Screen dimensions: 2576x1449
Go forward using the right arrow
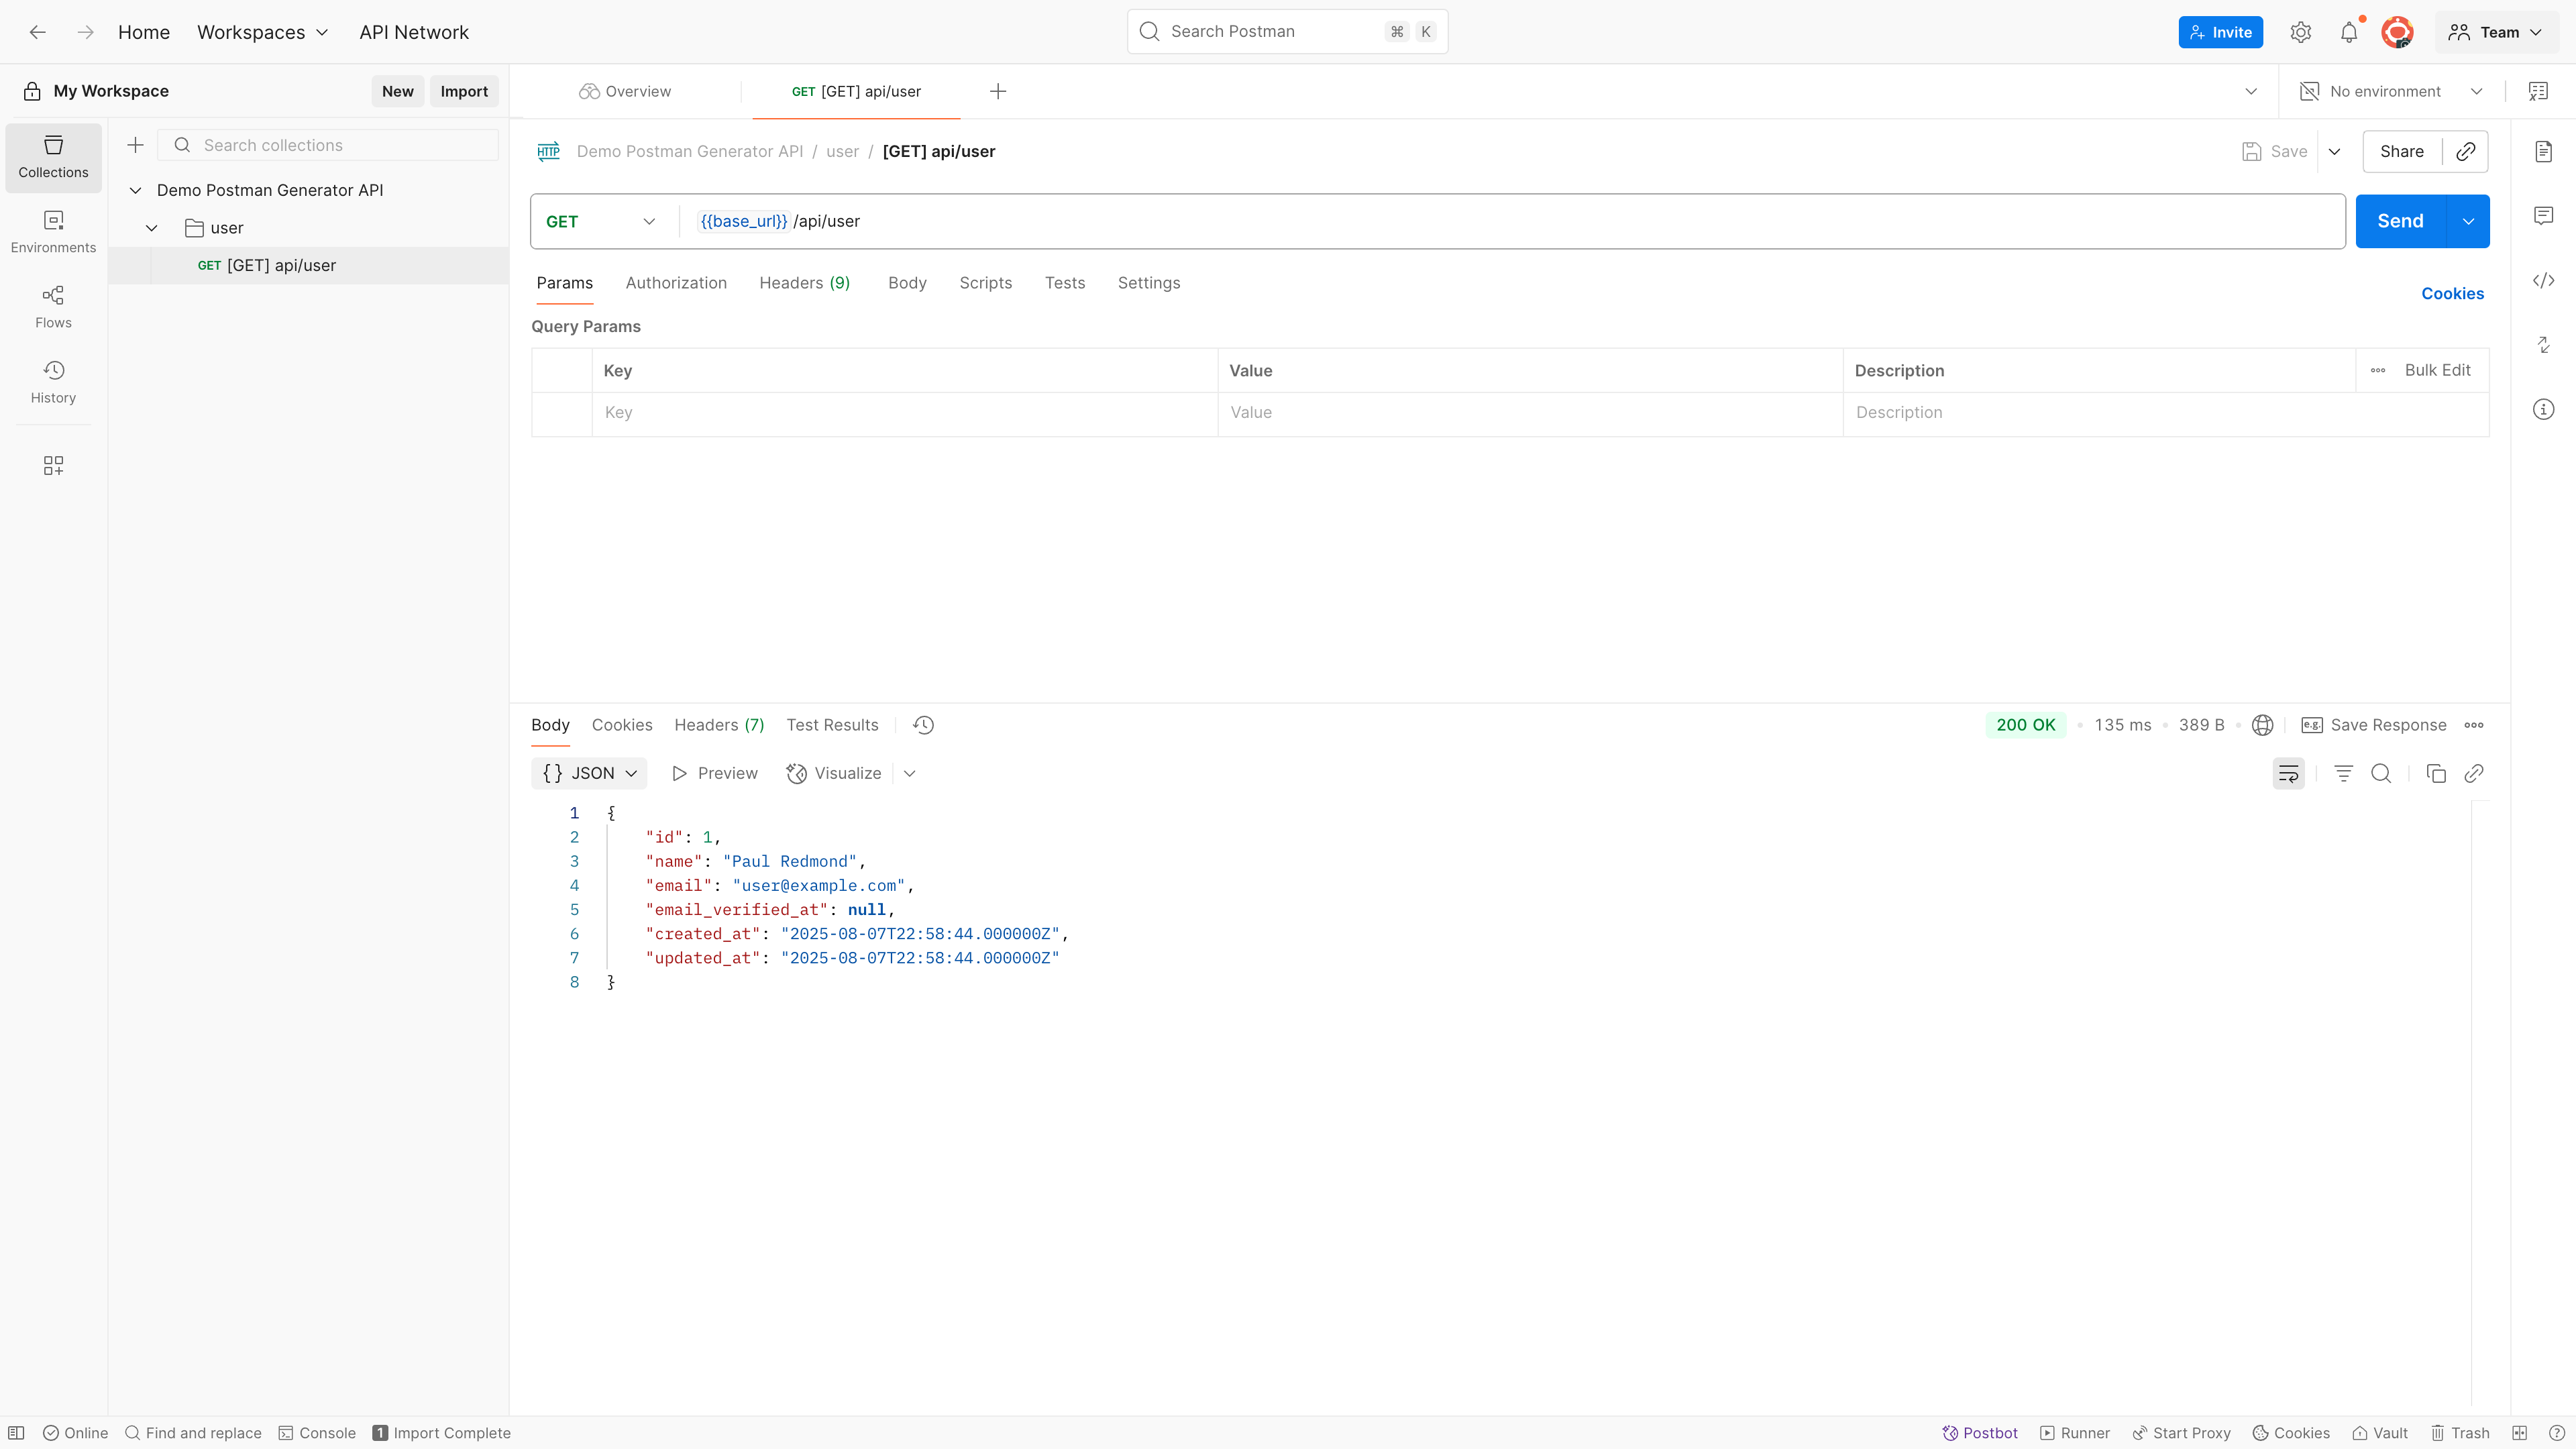[86, 32]
